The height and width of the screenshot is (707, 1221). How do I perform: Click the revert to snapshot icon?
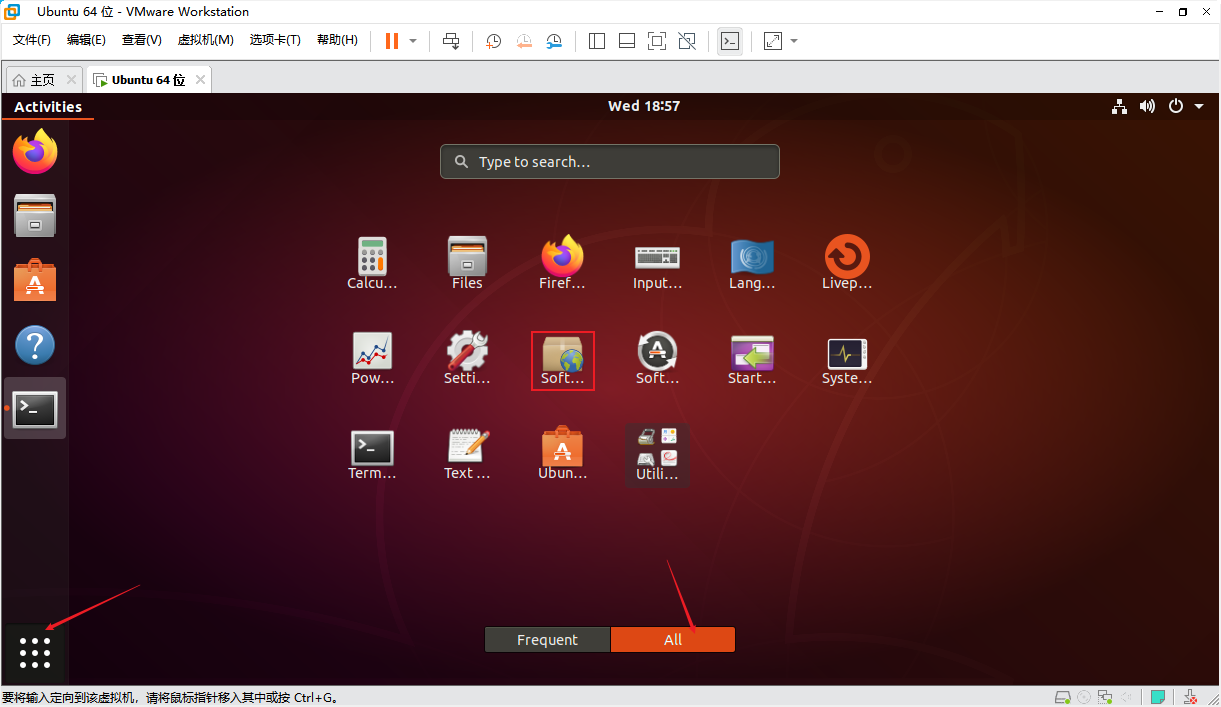(524, 41)
